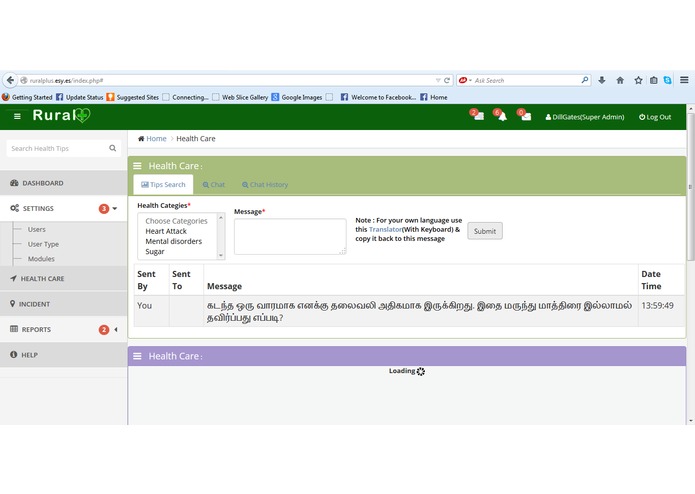
Task: Select the Tips Search tab
Action: pyautogui.click(x=163, y=184)
